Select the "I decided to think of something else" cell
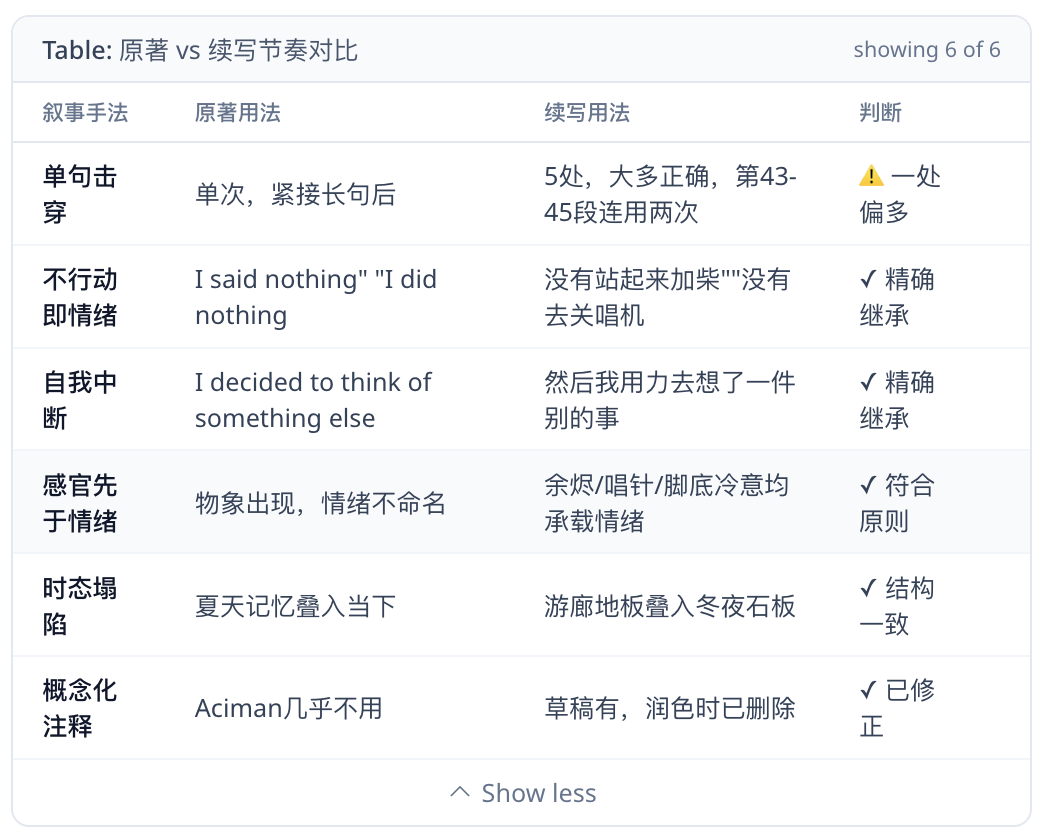1064x840 pixels. click(x=313, y=400)
